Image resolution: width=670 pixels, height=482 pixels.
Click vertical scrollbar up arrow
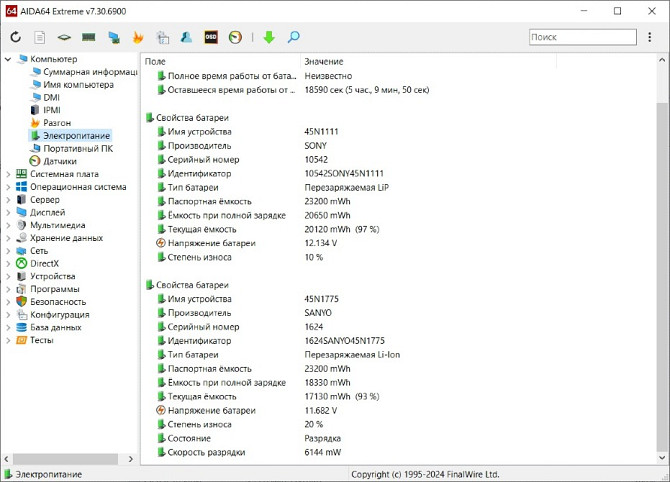[662, 60]
